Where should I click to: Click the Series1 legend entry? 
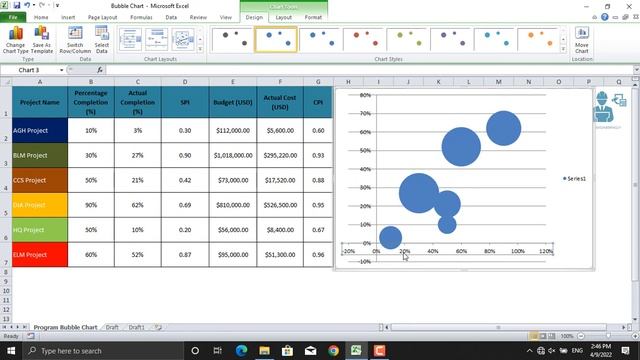[x=574, y=178]
